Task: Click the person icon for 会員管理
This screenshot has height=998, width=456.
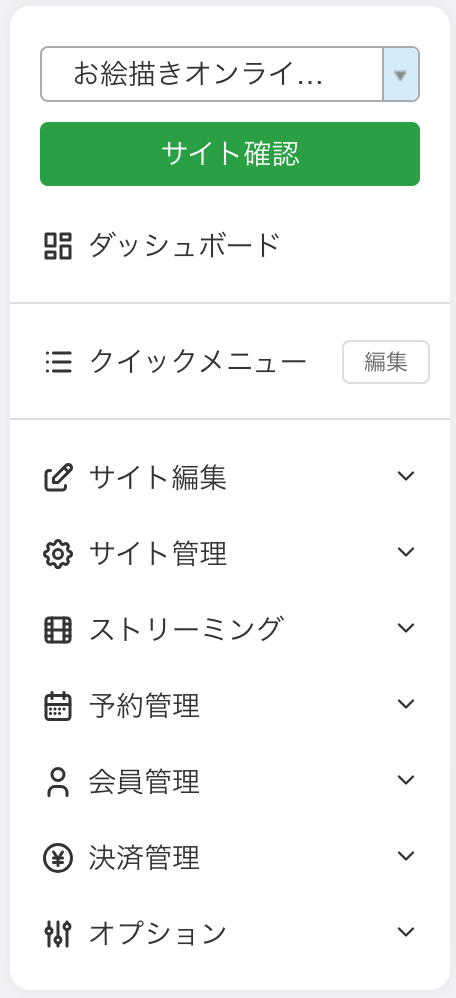Action: 58,782
